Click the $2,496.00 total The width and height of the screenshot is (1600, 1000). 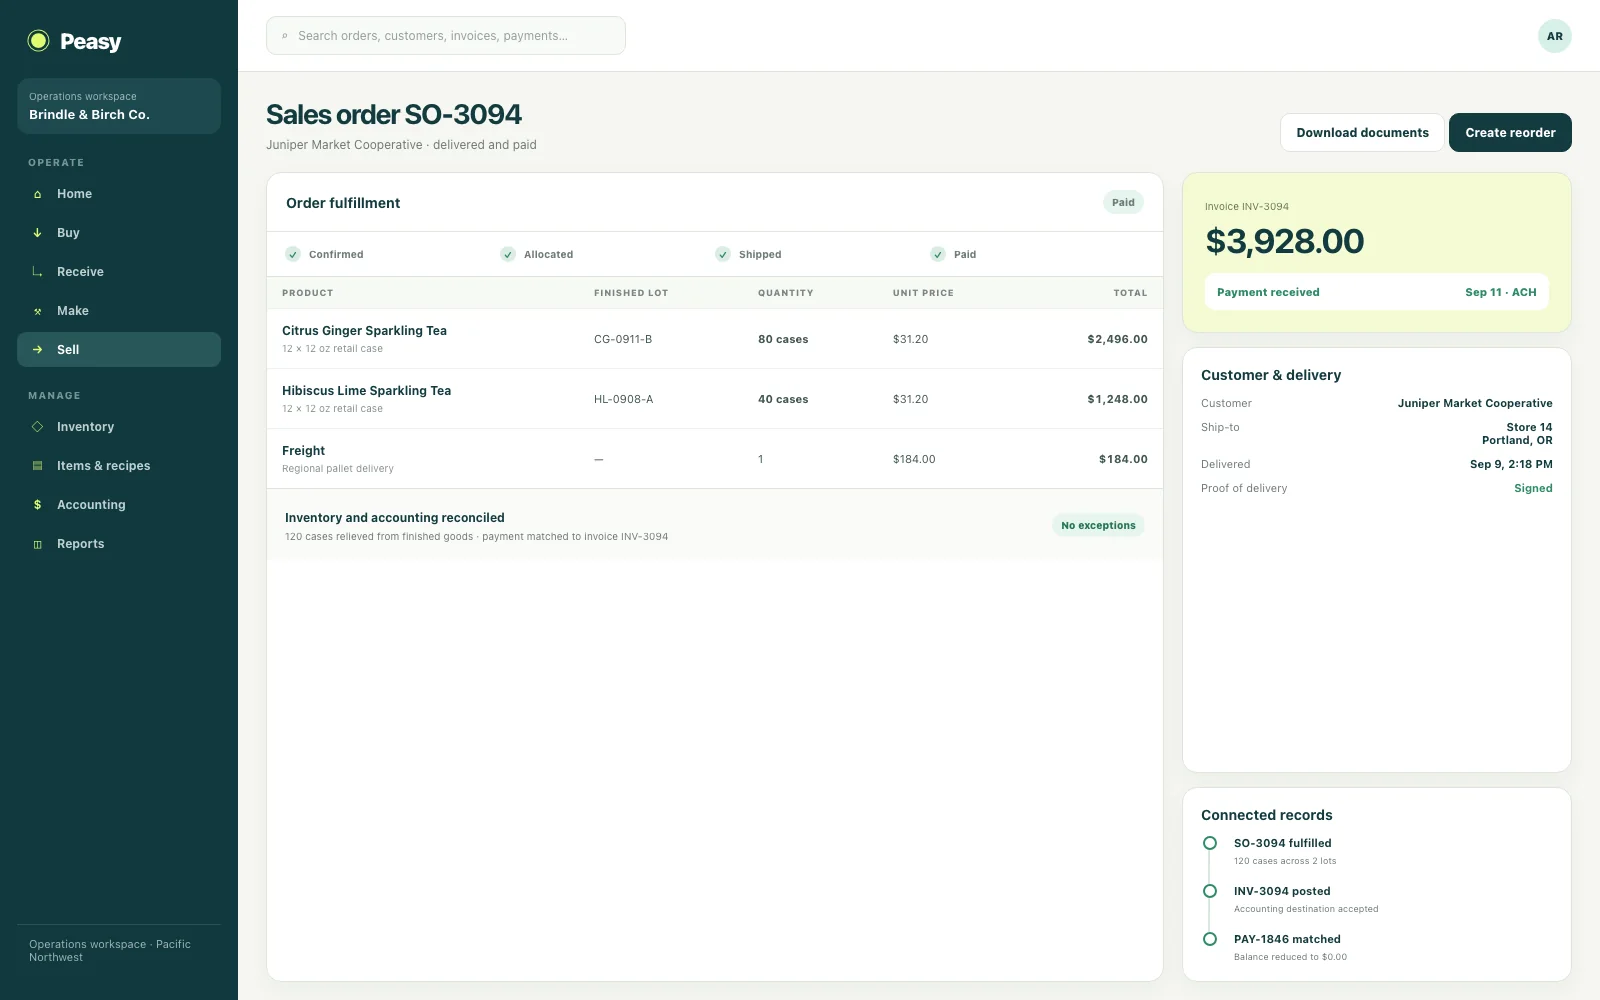click(1117, 339)
